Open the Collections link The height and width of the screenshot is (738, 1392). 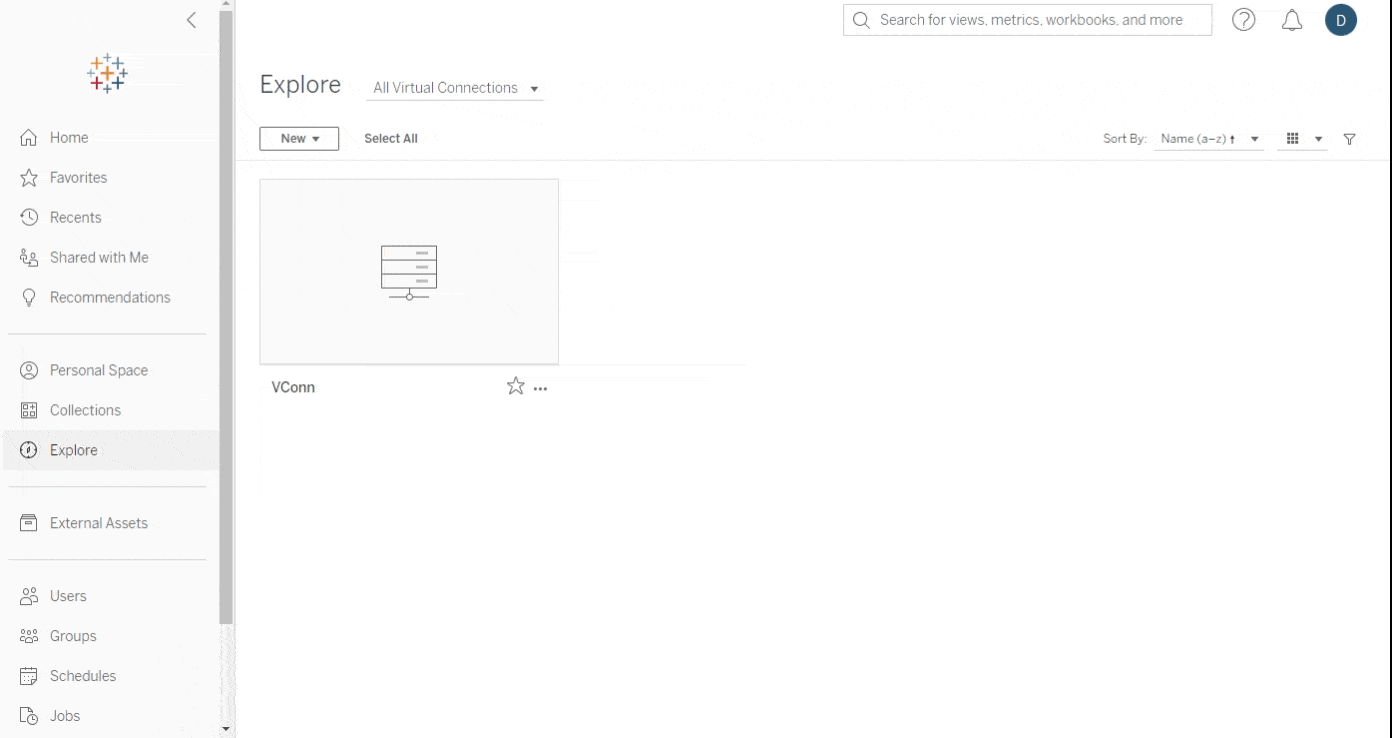point(85,411)
